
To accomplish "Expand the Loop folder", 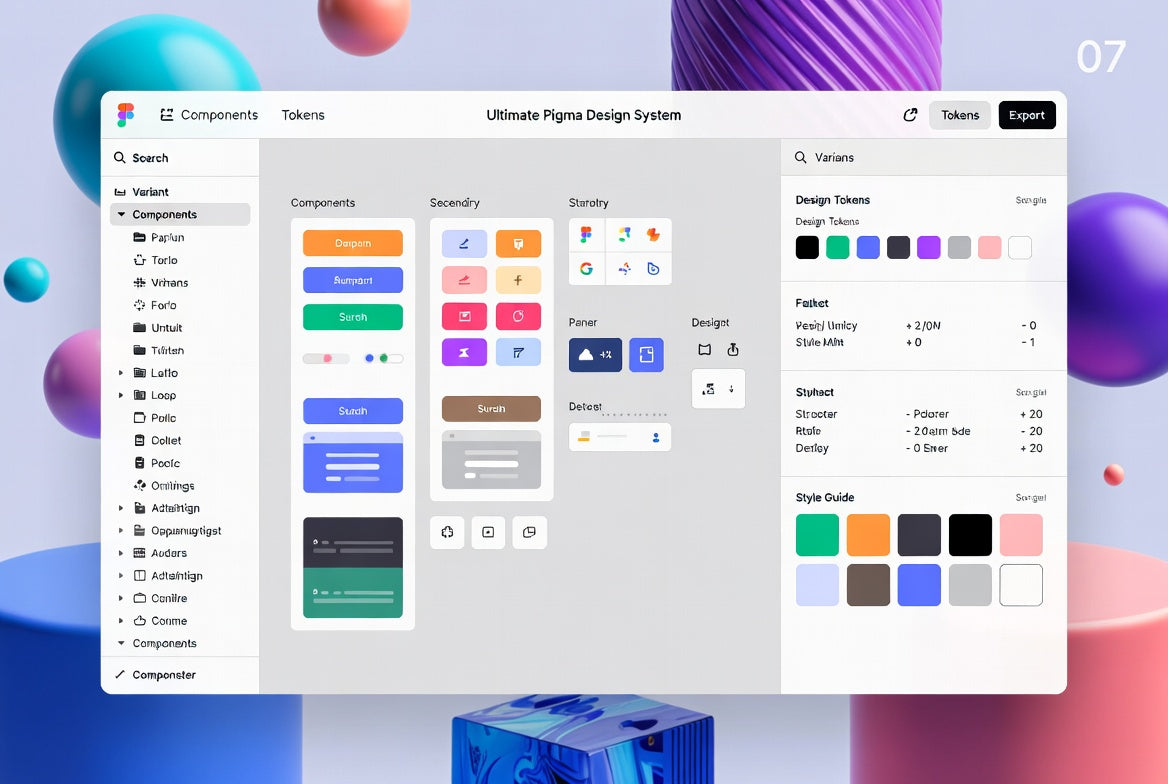I will click(121, 395).
